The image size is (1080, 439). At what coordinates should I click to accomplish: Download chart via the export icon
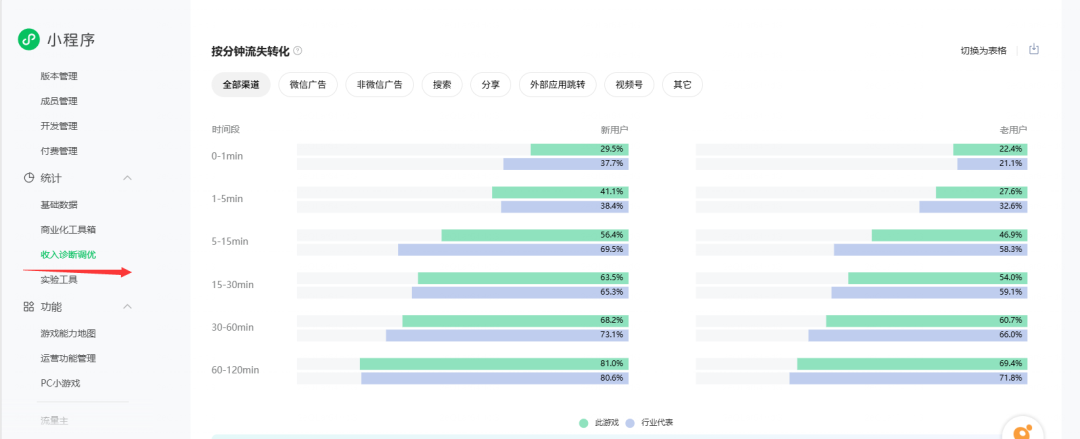coord(1033,50)
